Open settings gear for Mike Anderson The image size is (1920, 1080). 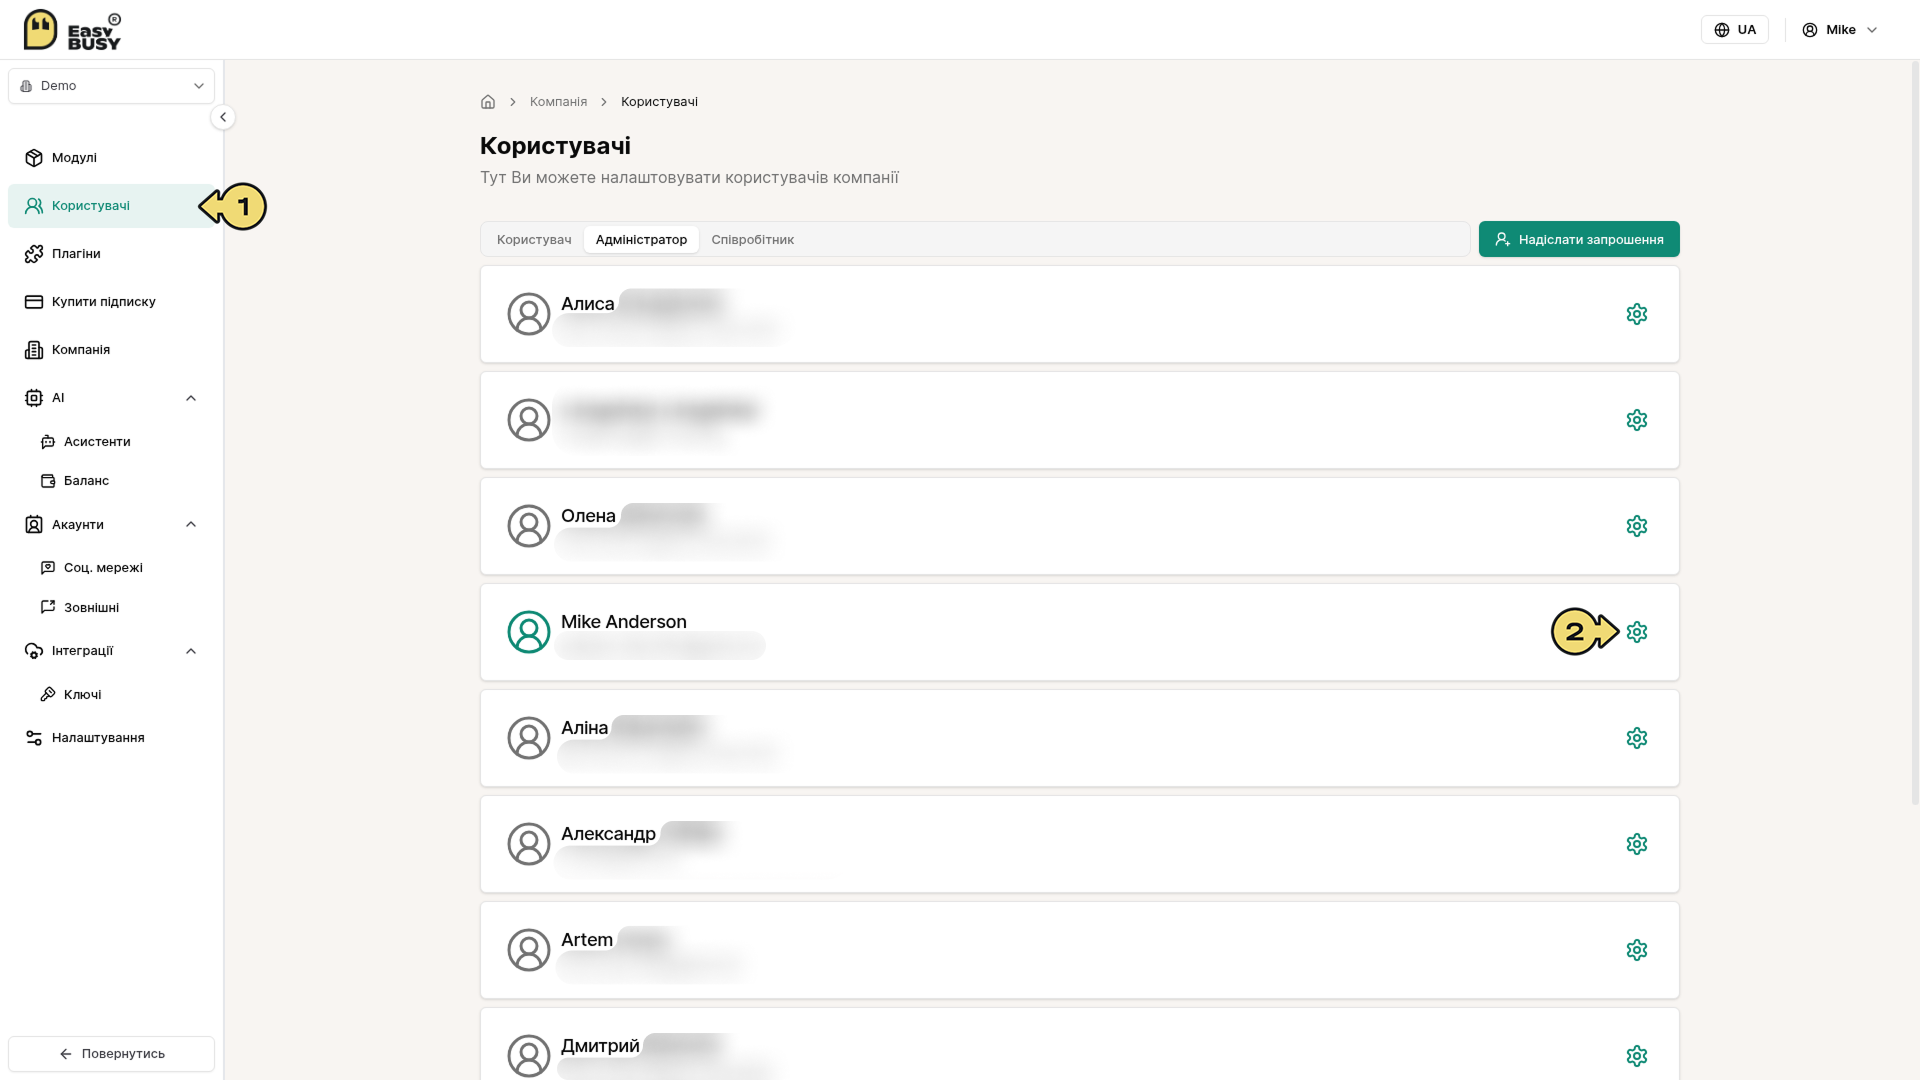click(x=1636, y=632)
